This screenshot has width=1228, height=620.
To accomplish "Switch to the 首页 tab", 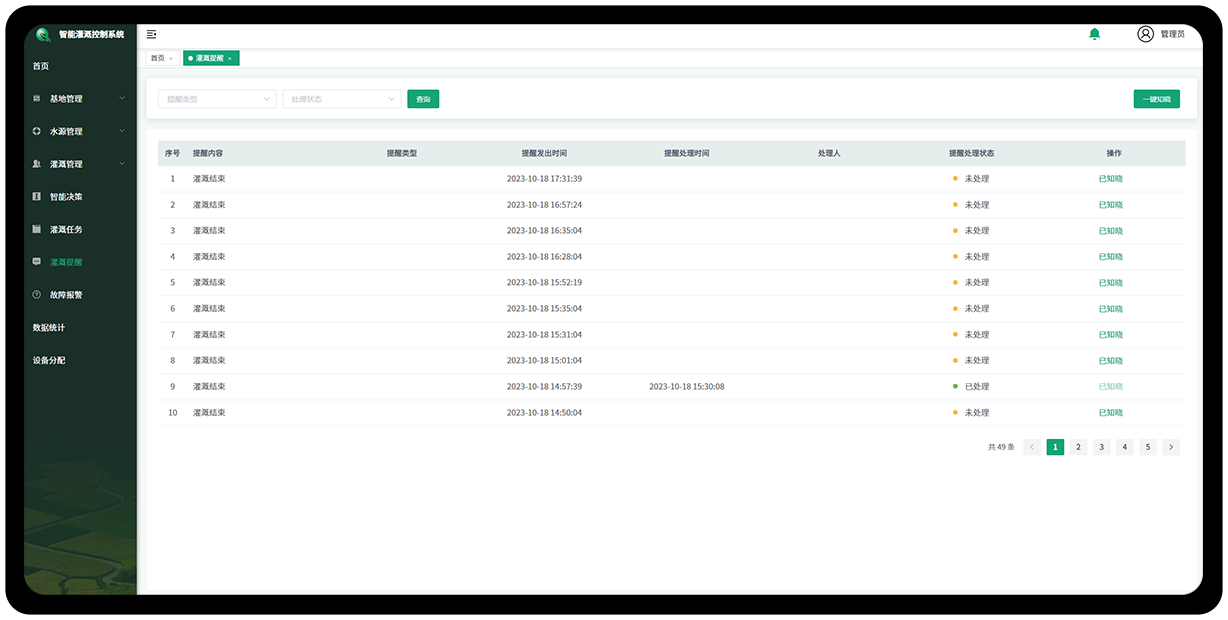I will click(158, 59).
